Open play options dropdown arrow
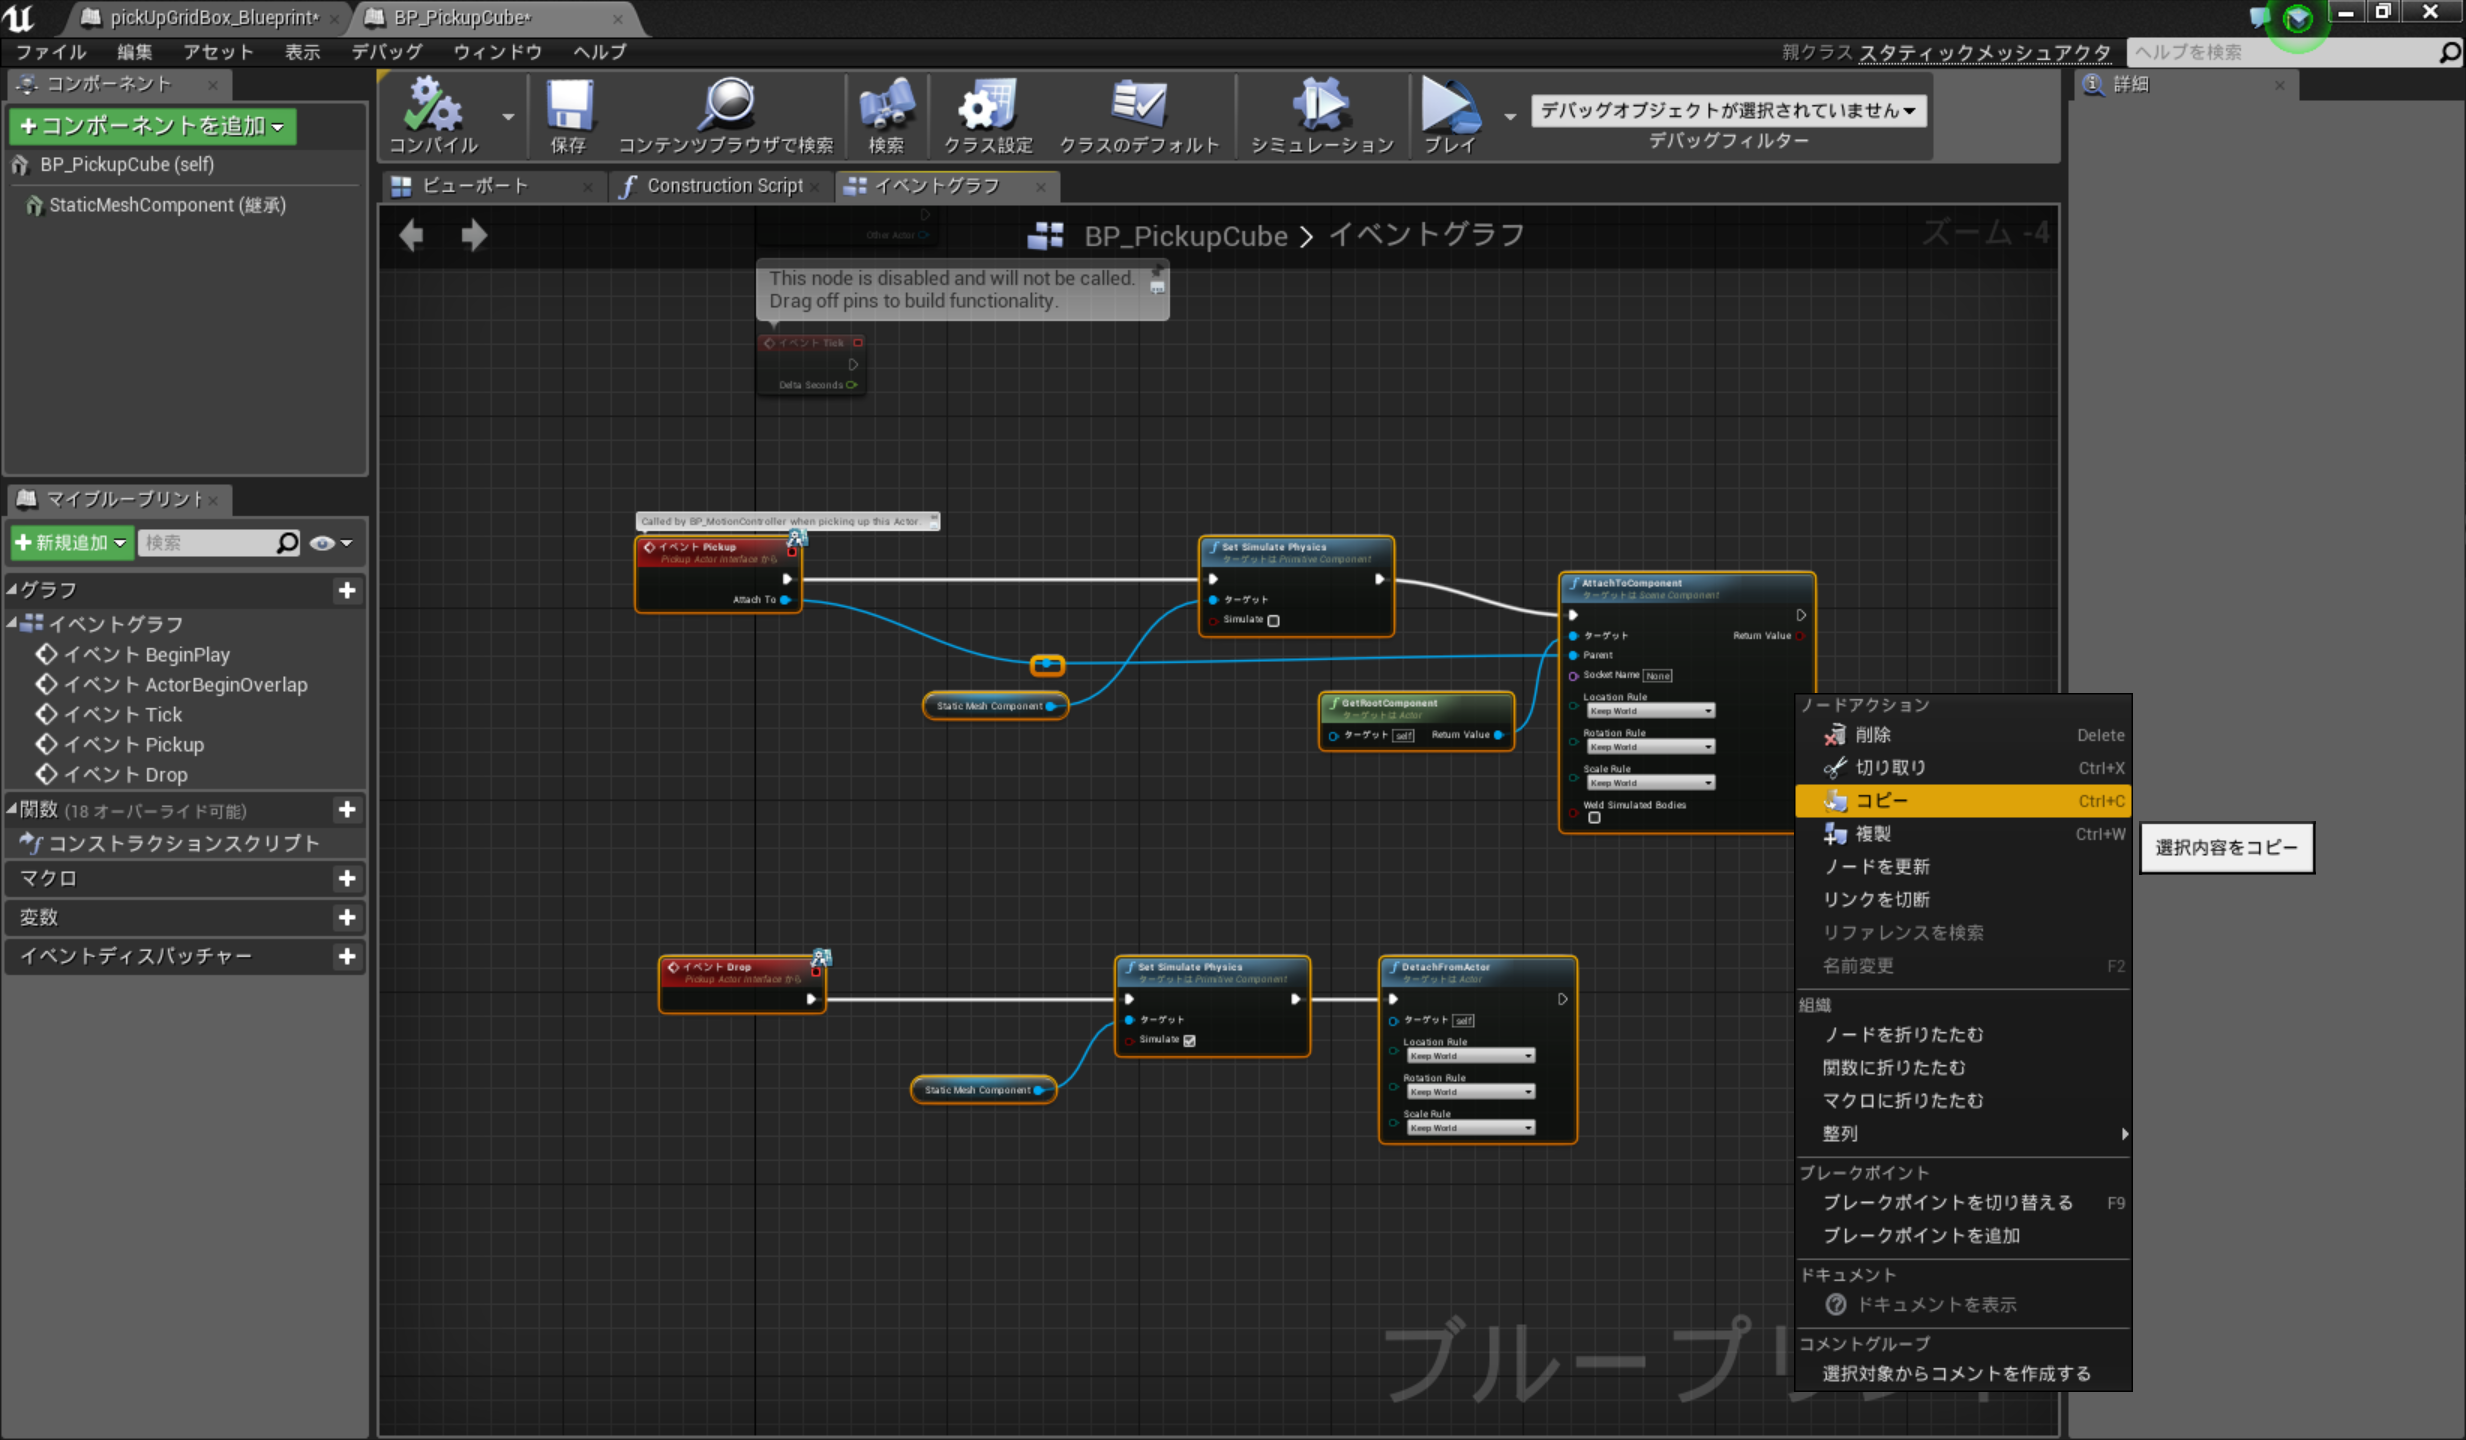Screen dimensions: 2466x1440 click(x=1510, y=117)
